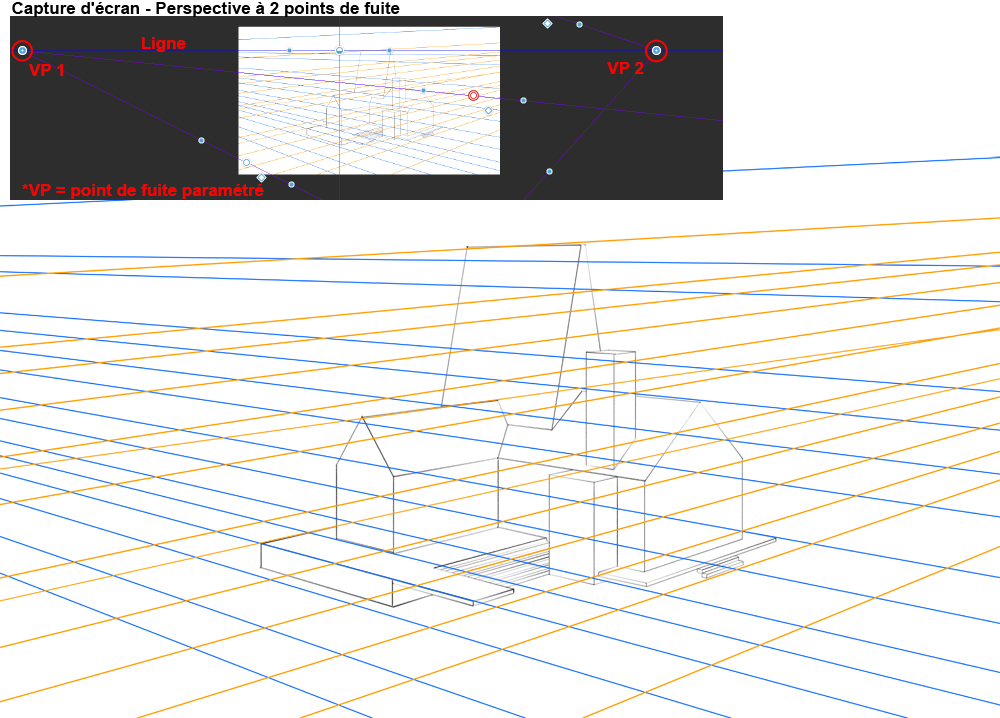Click the guide dot right of the top diamond handle
This screenshot has width=1000, height=718.
tap(579, 24)
